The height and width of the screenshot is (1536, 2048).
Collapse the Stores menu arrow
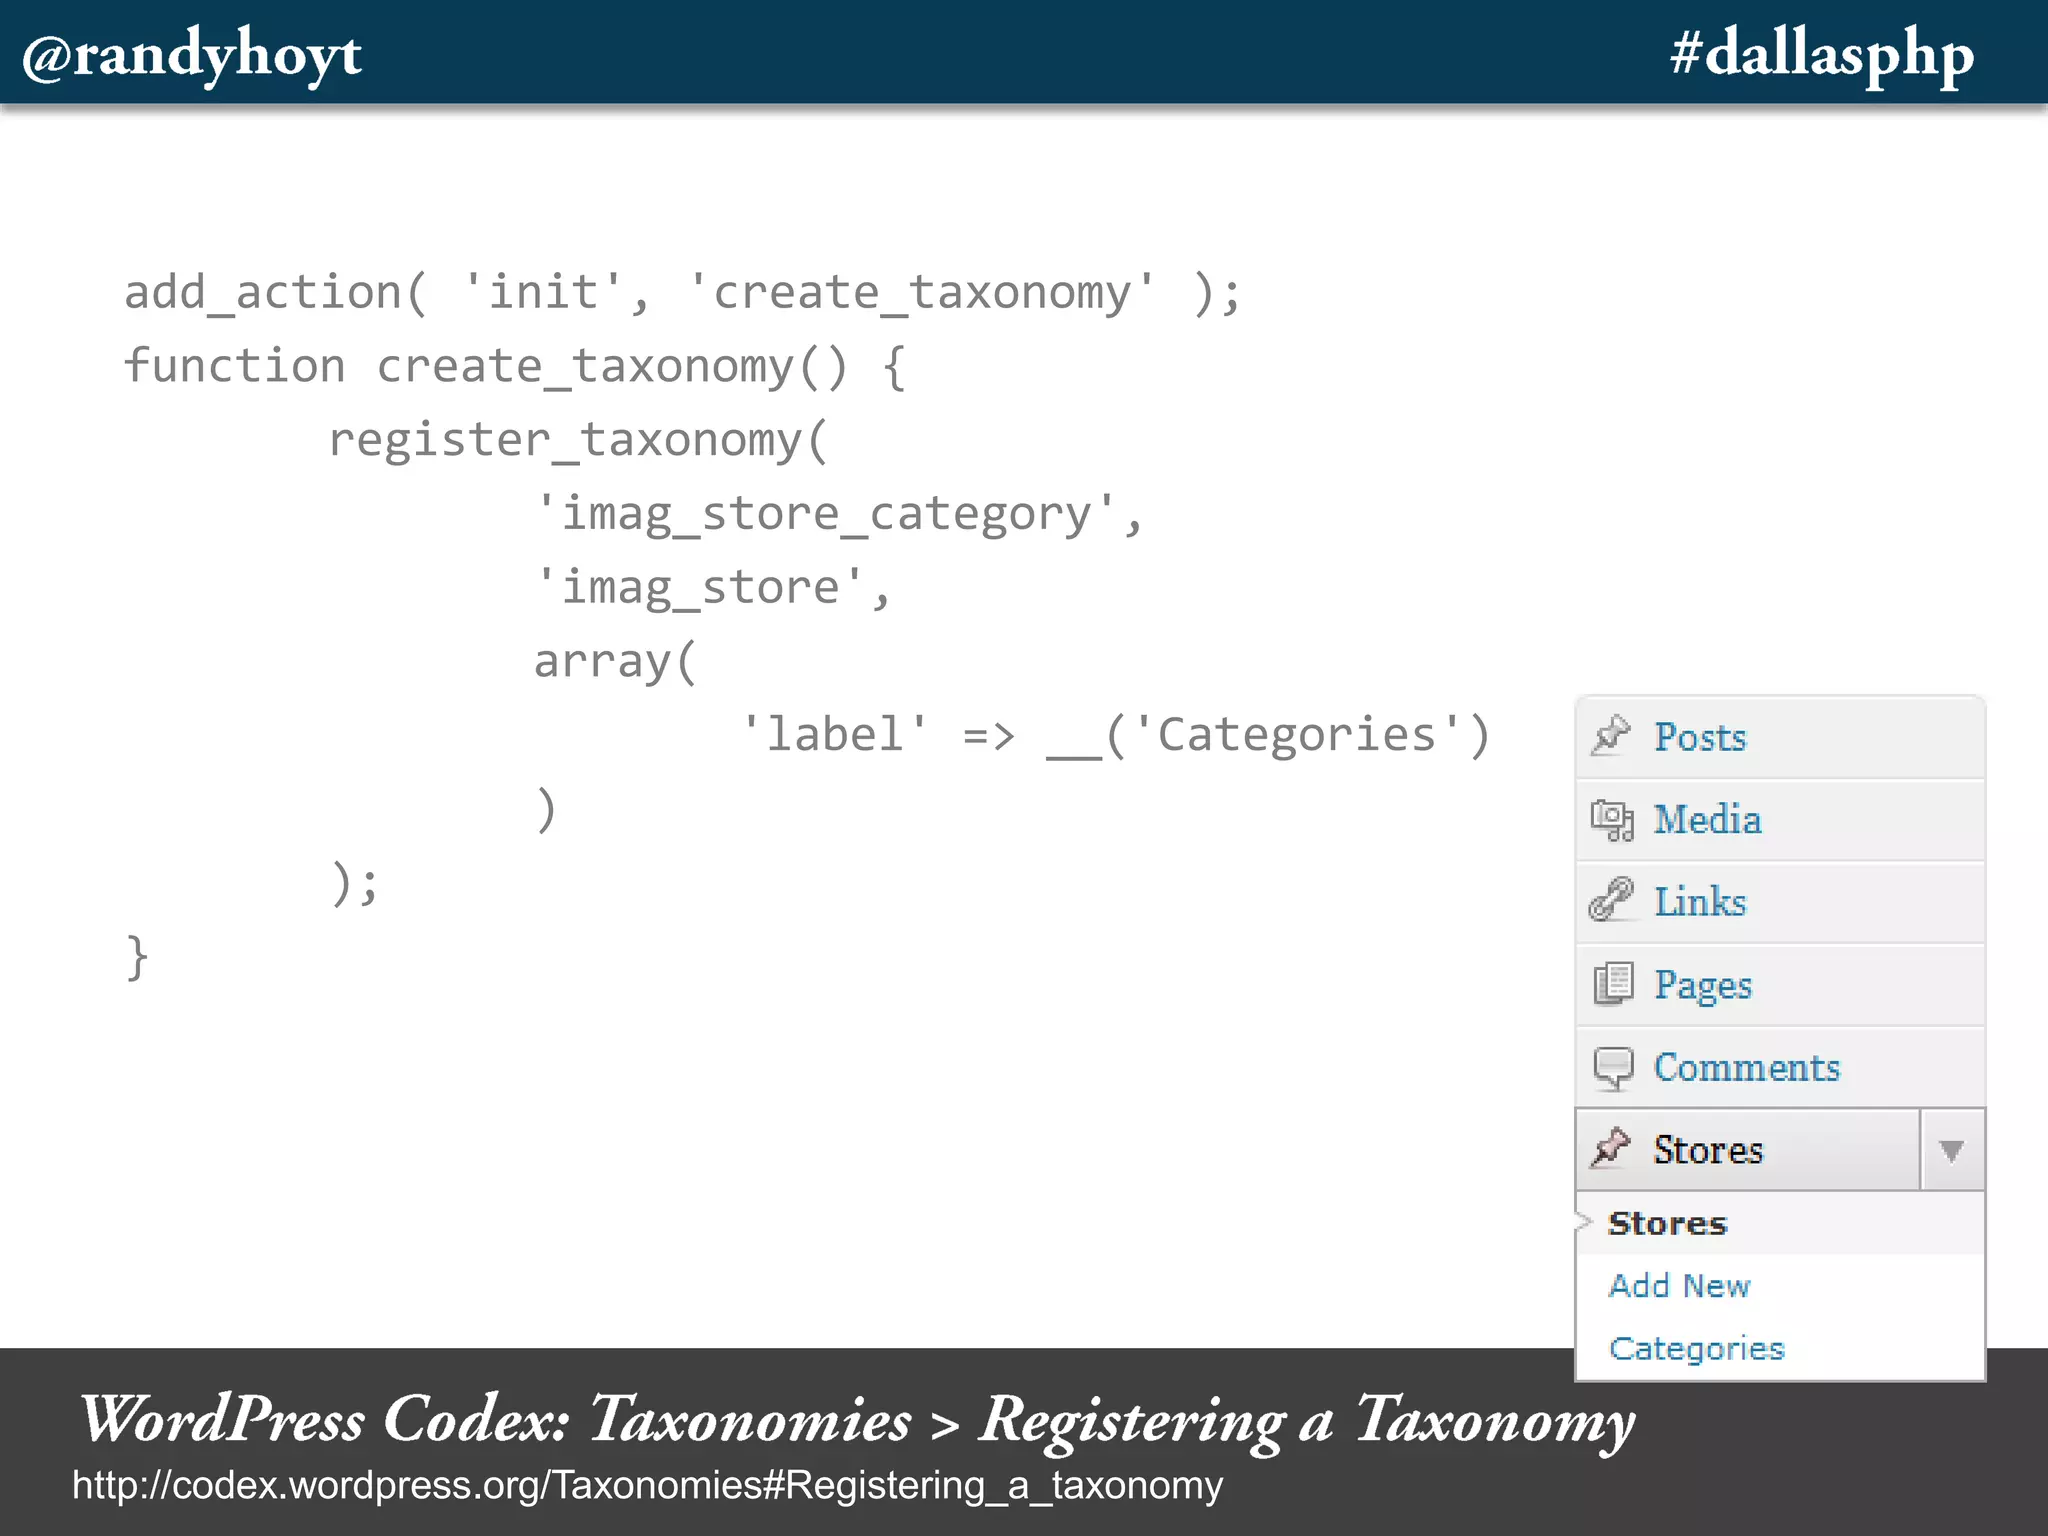(1951, 1150)
